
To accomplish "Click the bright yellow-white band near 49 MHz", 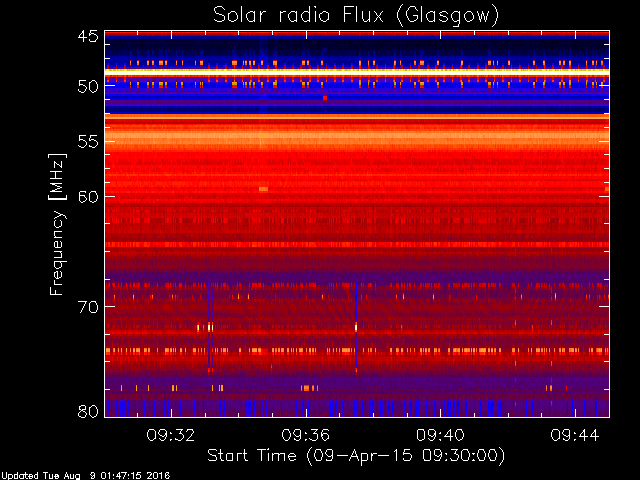I will tap(357, 71).
